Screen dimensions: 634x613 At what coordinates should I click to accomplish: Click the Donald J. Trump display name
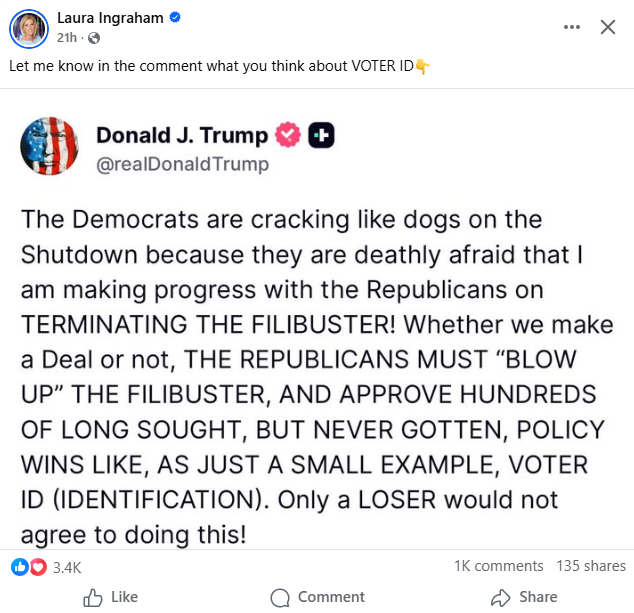[182, 135]
